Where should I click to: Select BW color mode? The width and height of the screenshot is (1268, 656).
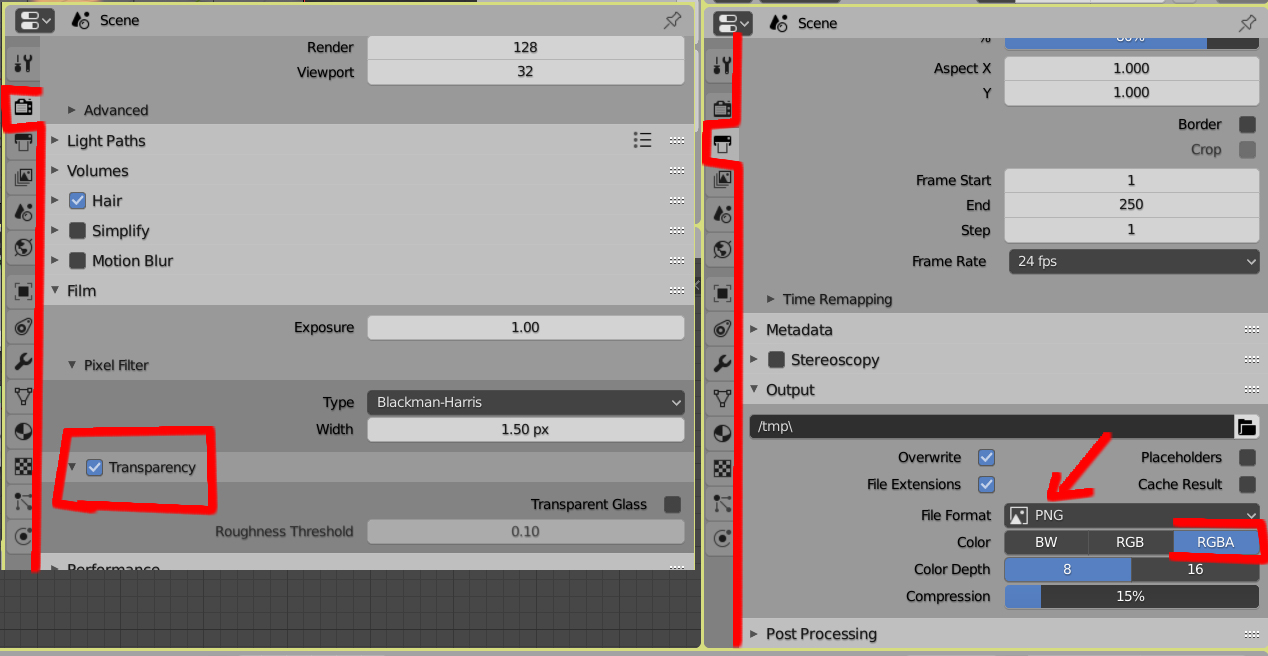(1046, 542)
